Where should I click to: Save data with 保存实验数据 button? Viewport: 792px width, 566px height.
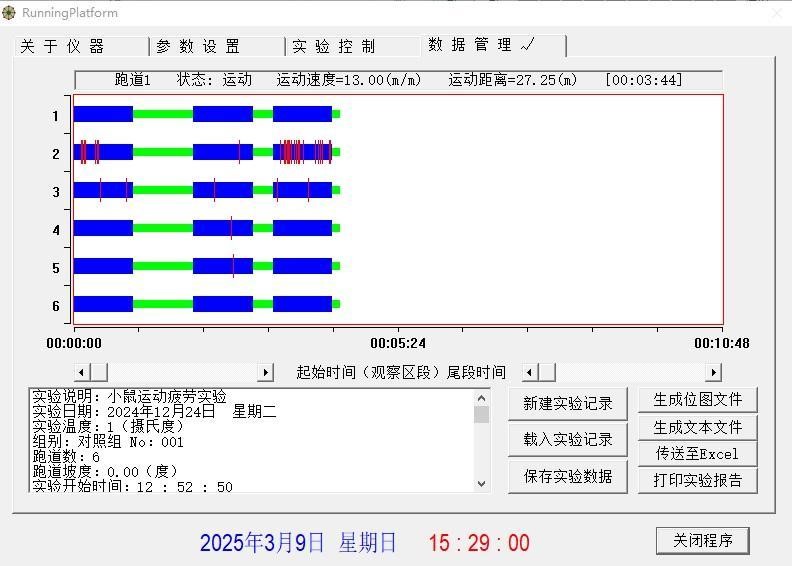coord(567,476)
